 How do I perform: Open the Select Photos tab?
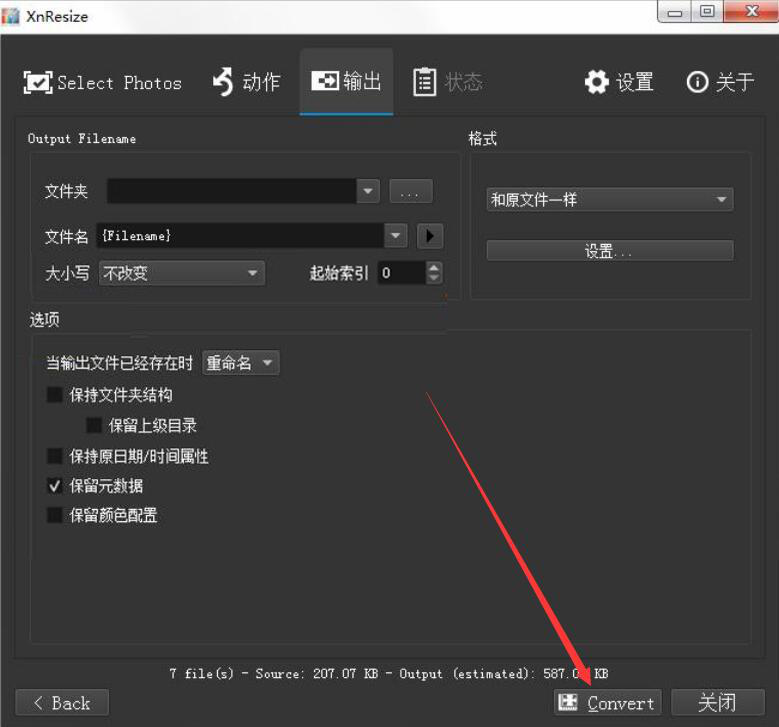pyautogui.click(x=103, y=82)
